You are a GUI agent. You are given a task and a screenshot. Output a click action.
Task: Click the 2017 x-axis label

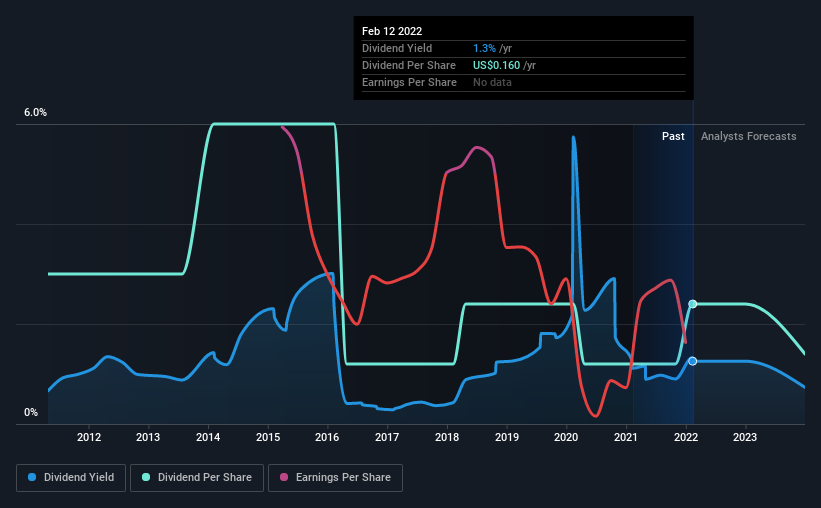point(387,437)
